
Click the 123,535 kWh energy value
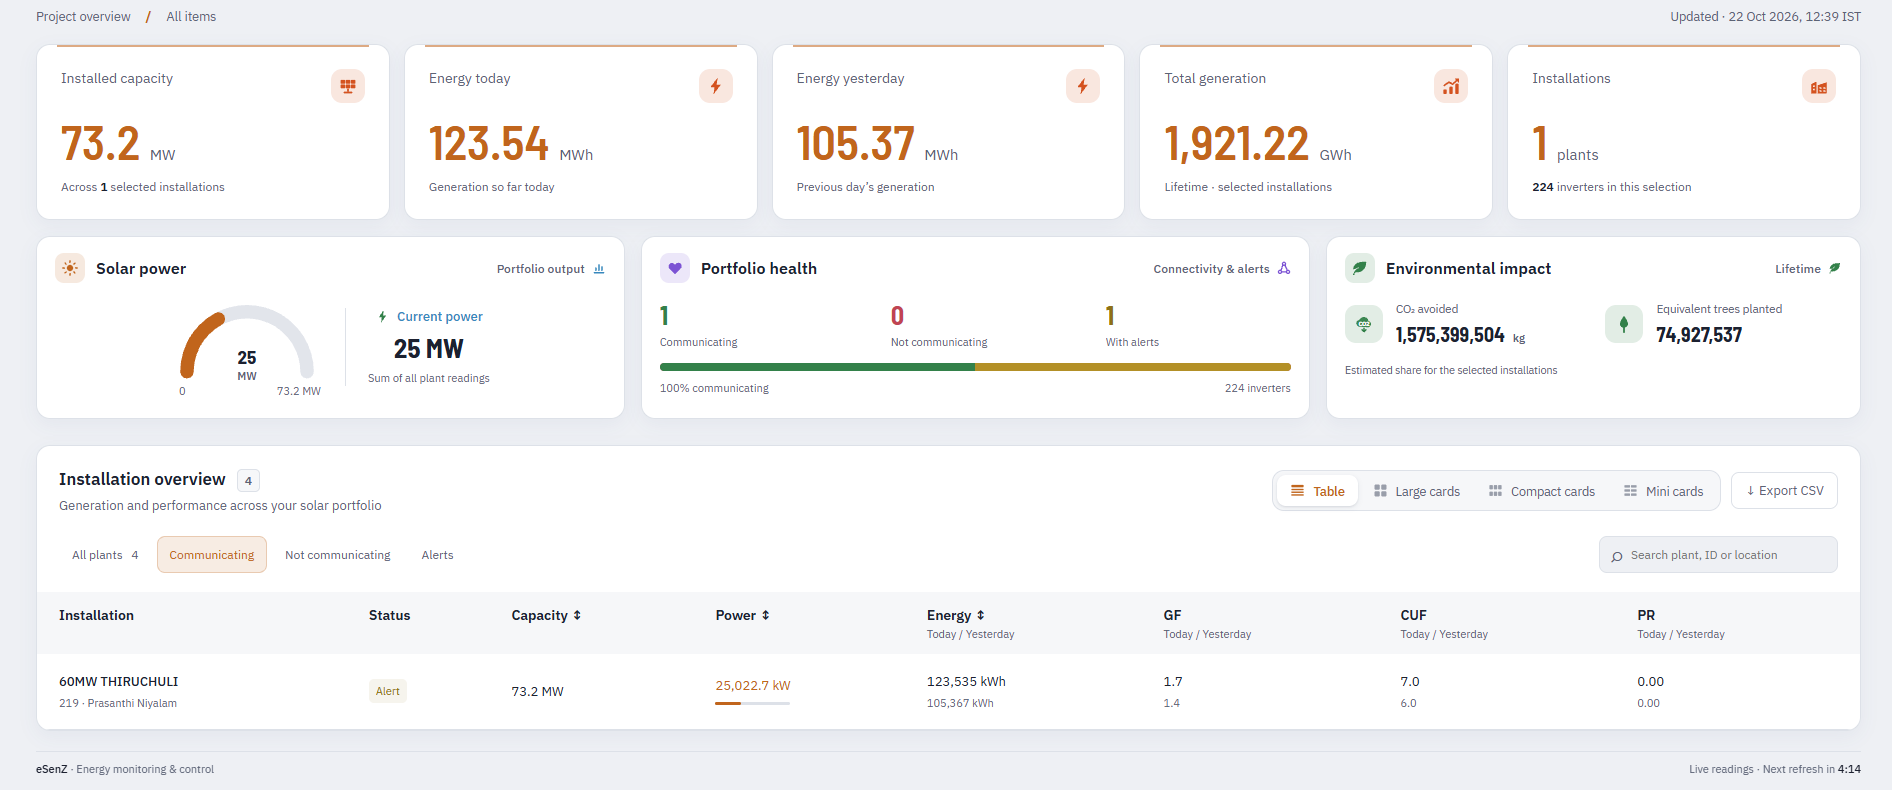pyautogui.click(x=966, y=682)
